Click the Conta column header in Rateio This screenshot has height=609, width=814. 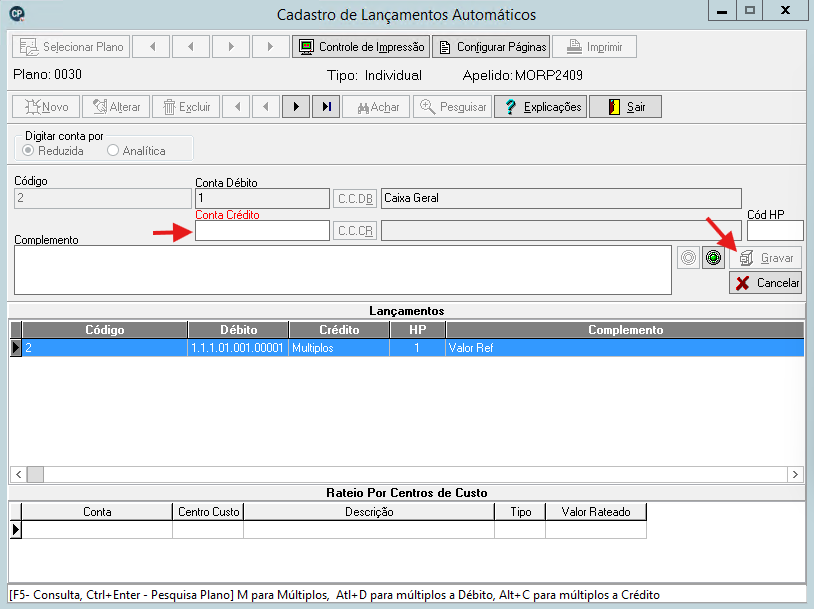97,512
